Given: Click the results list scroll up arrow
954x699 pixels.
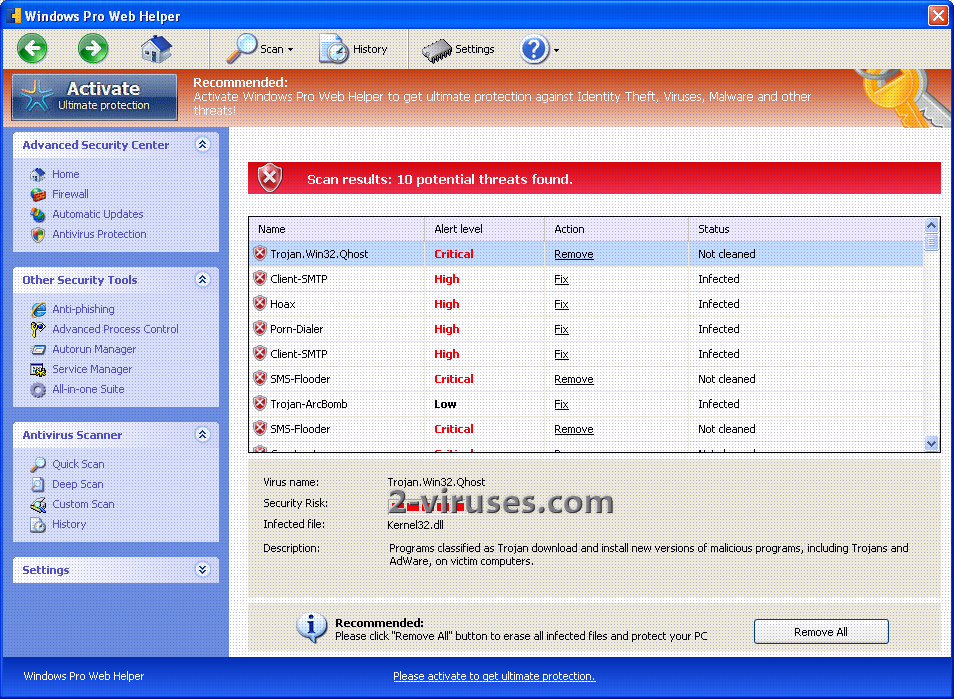Looking at the screenshot, I should [x=931, y=226].
